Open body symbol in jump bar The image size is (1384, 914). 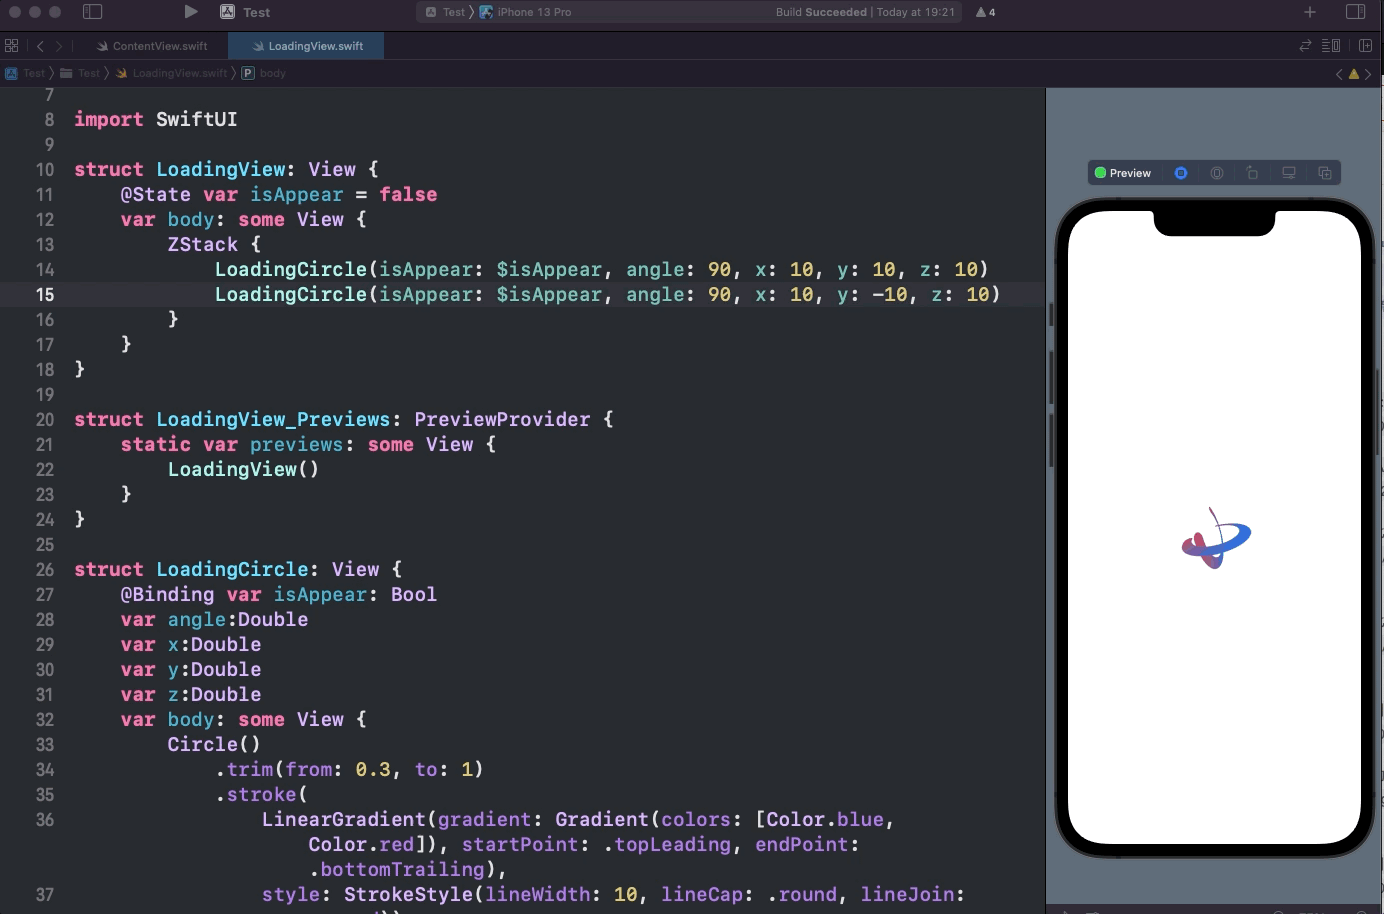point(264,73)
